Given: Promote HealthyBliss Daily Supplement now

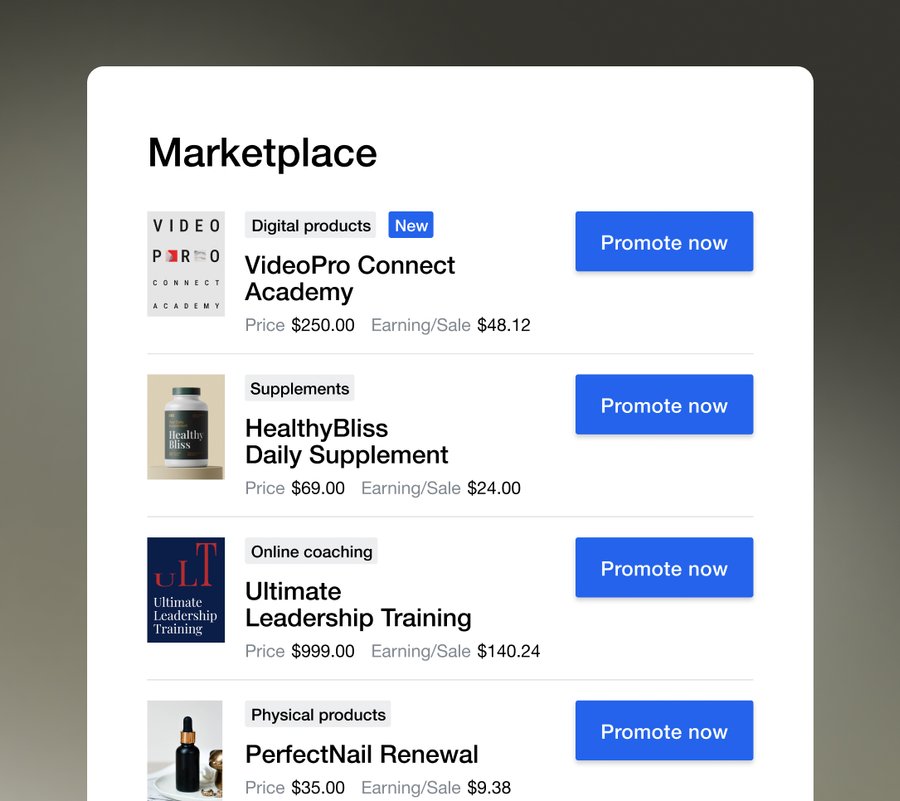Looking at the screenshot, I should pos(664,405).
